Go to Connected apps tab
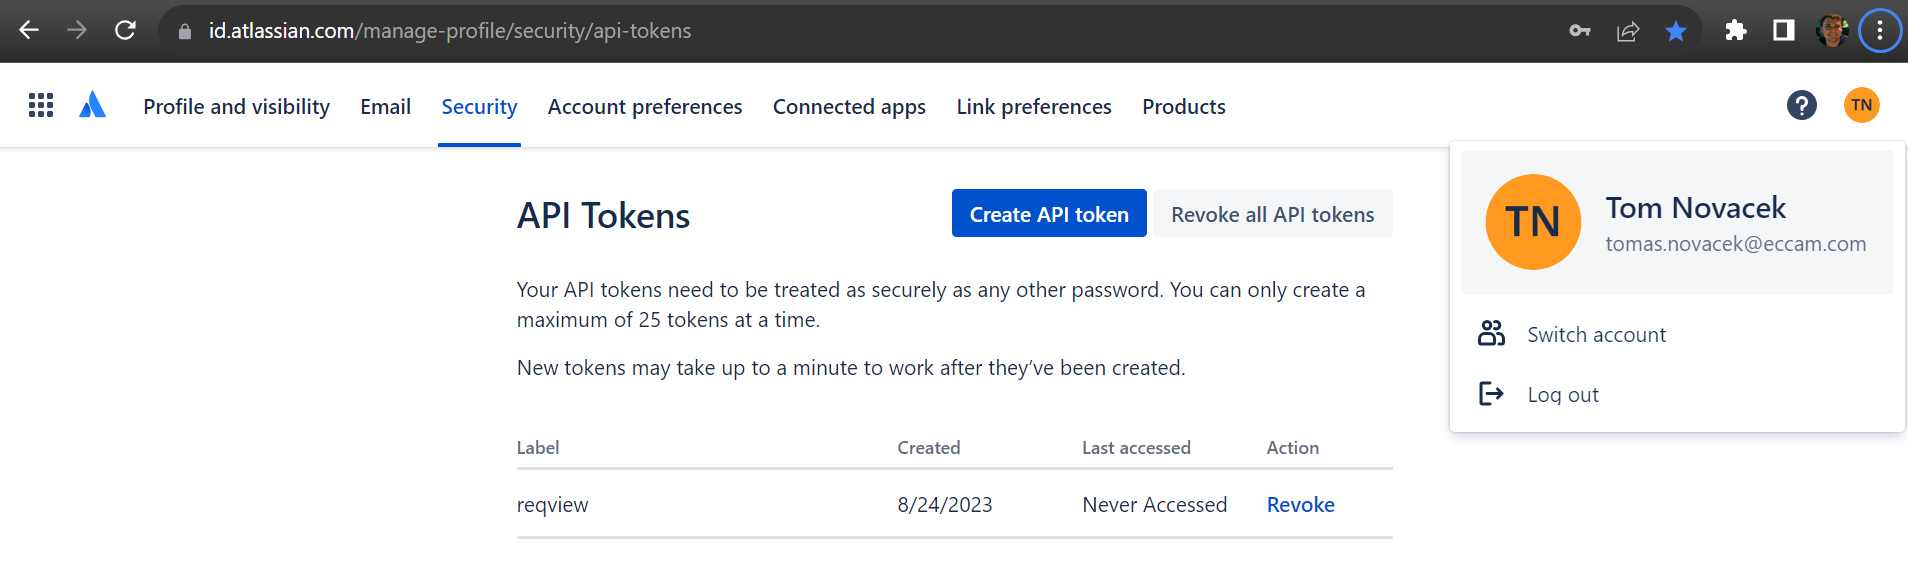 pyautogui.click(x=849, y=107)
